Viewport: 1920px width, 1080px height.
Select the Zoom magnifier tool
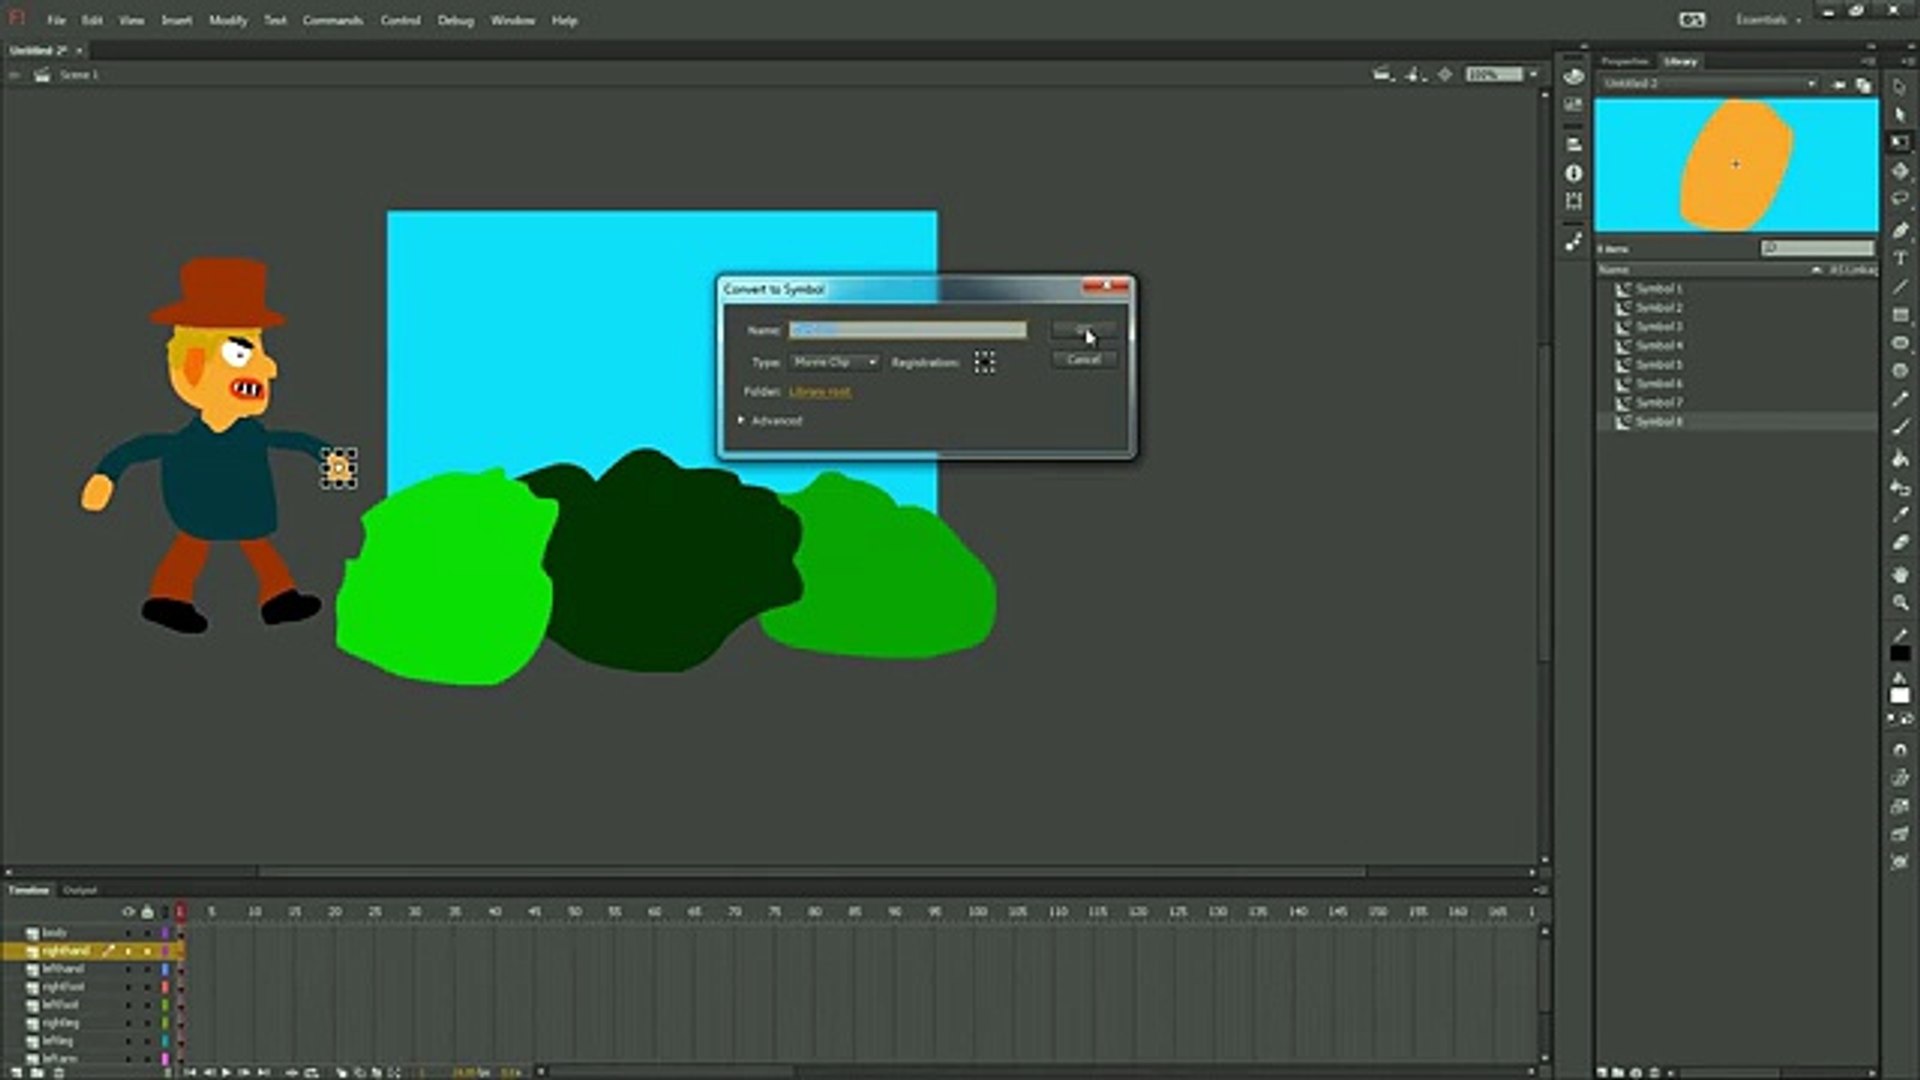[x=1900, y=603]
